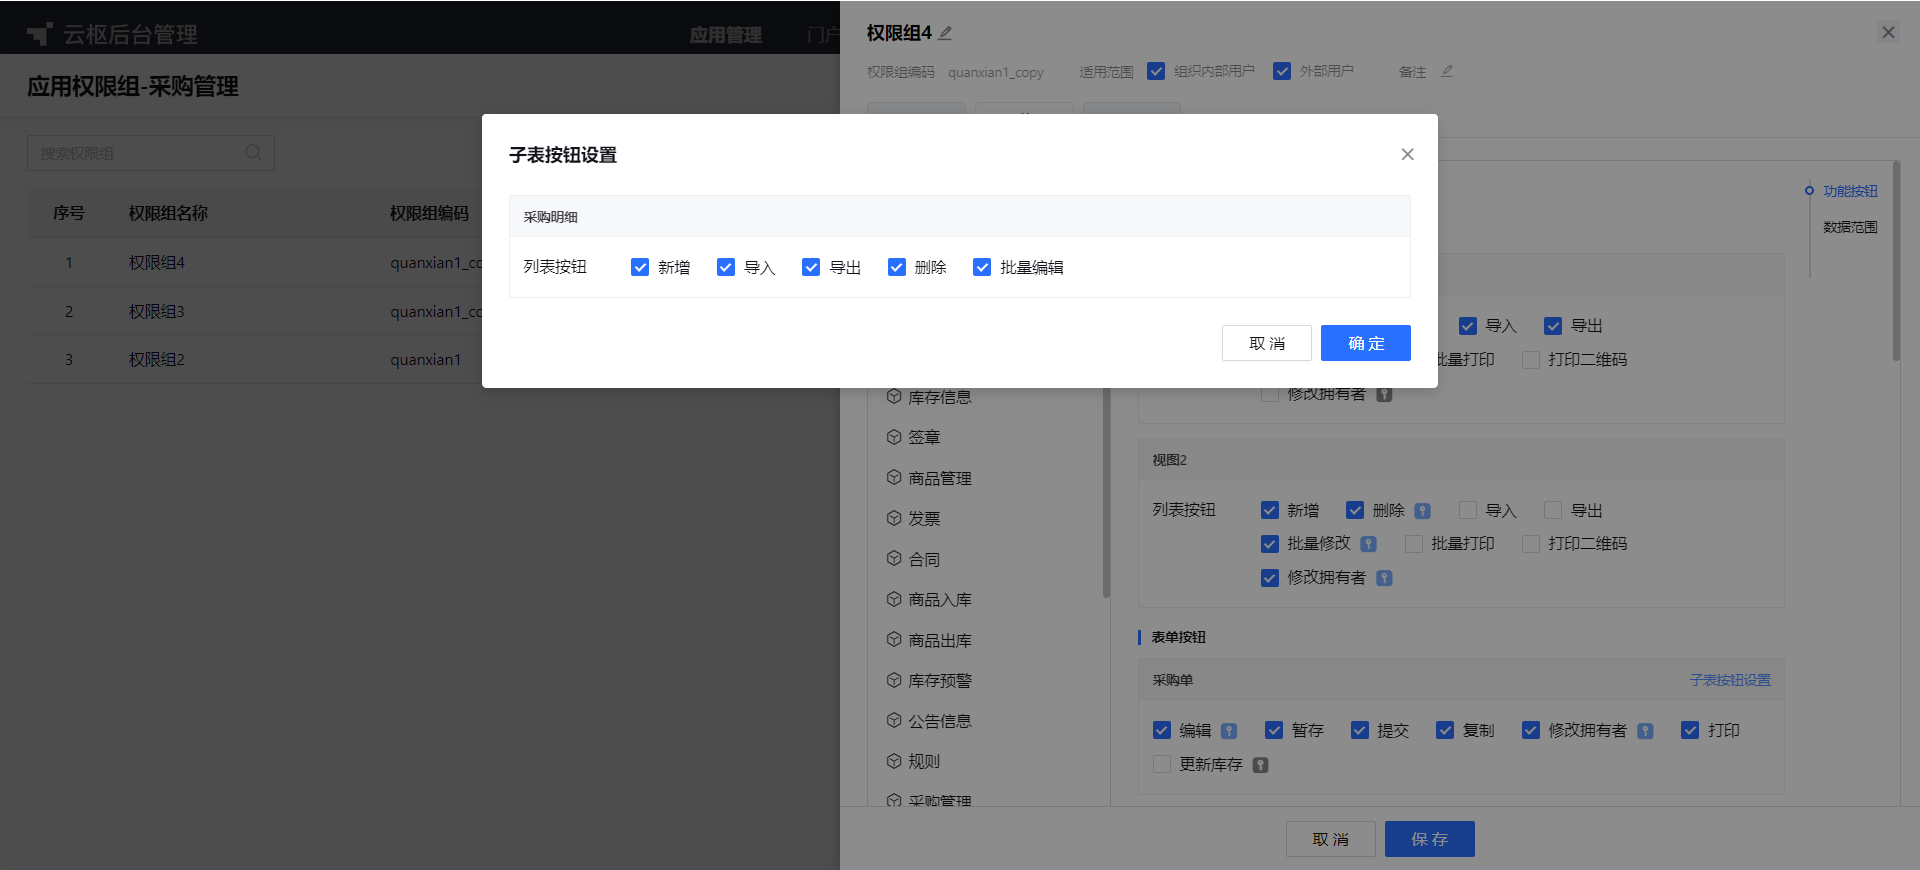
Task: Jump to the 功能按钮 anchor
Action: 1850,191
